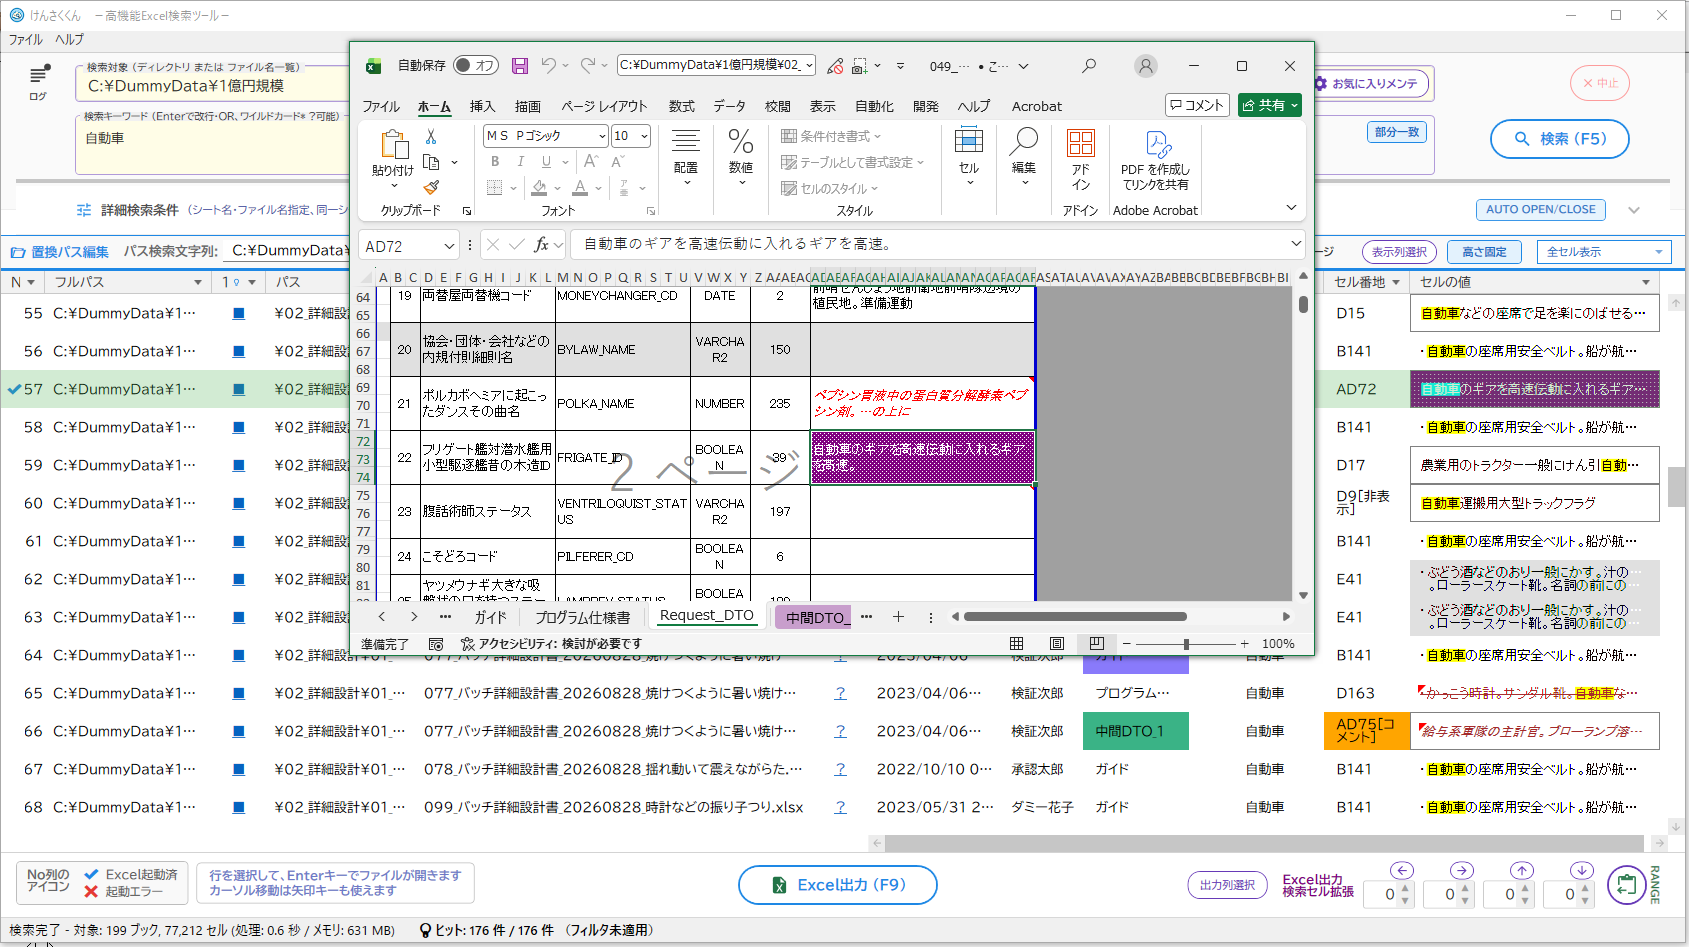The height and width of the screenshot is (947, 1689).
Task: Toggle Italic formatting in the font group
Action: [520, 161]
